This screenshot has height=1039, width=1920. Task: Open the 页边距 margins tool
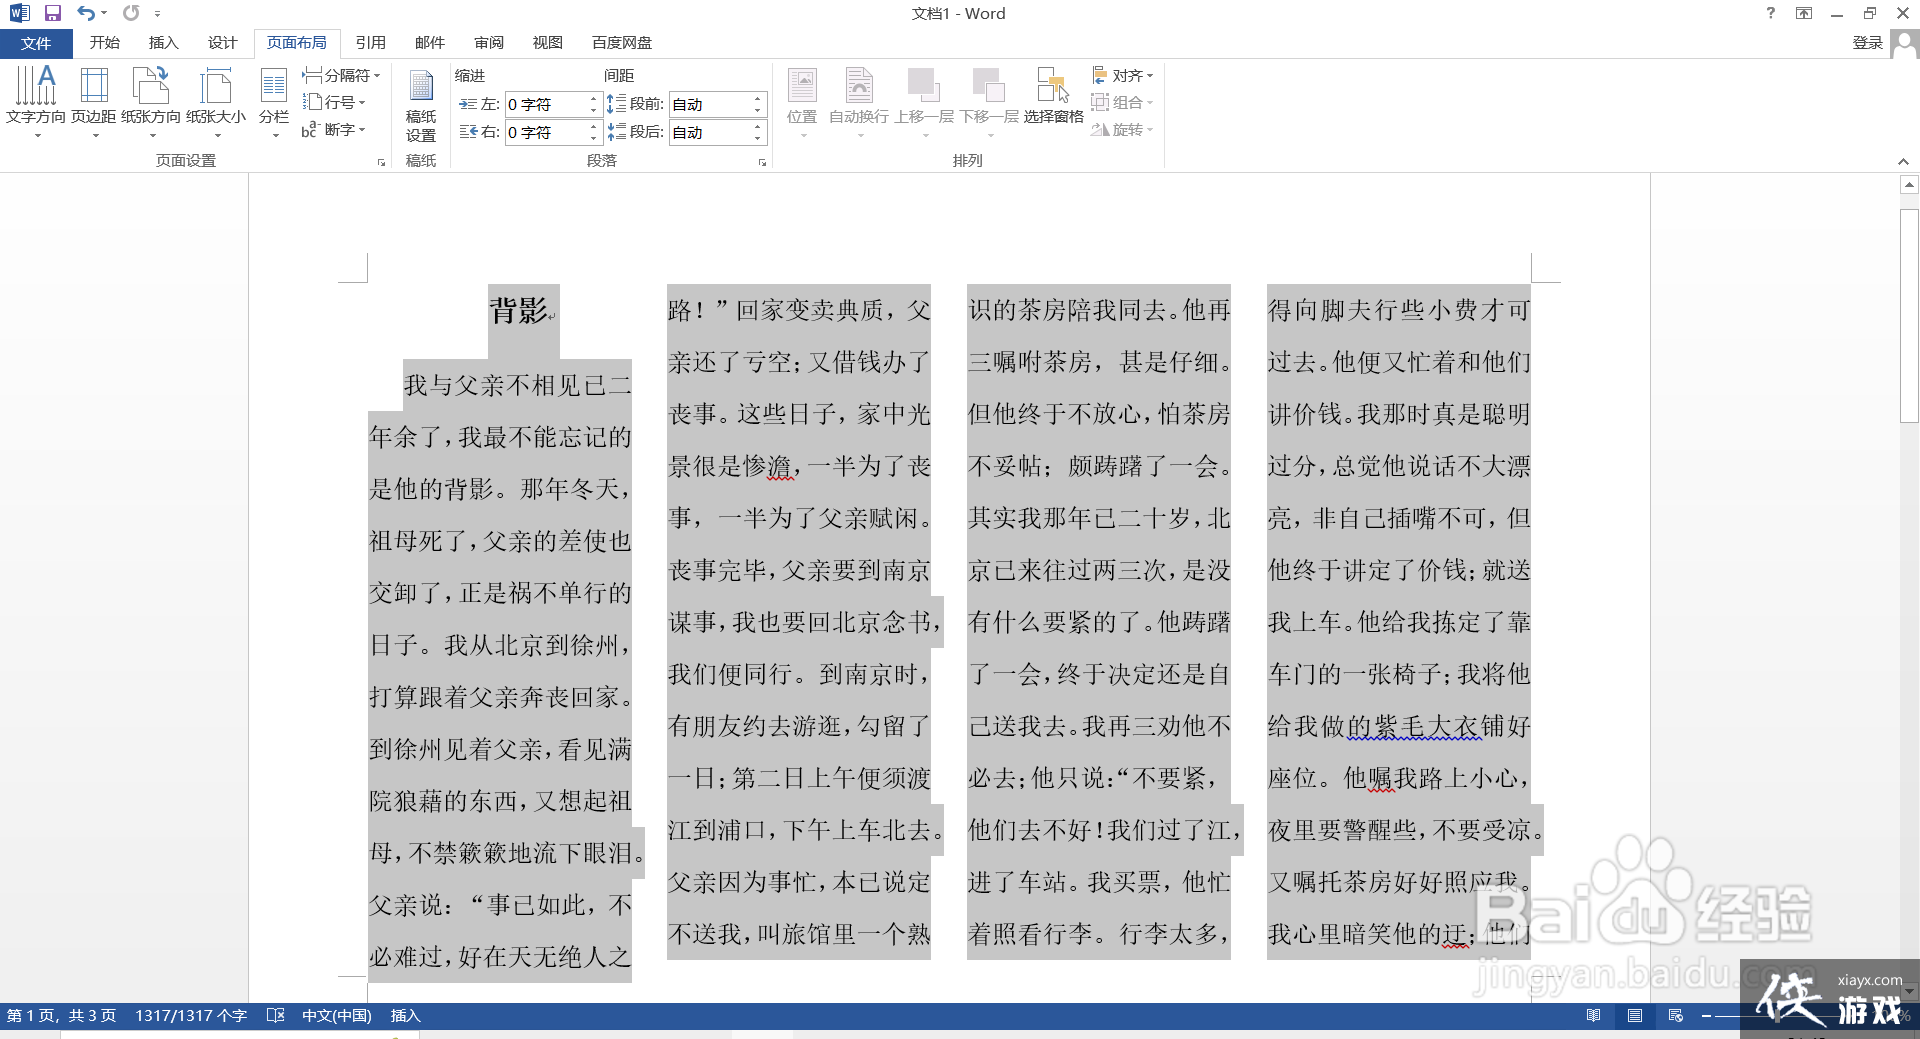pos(94,102)
